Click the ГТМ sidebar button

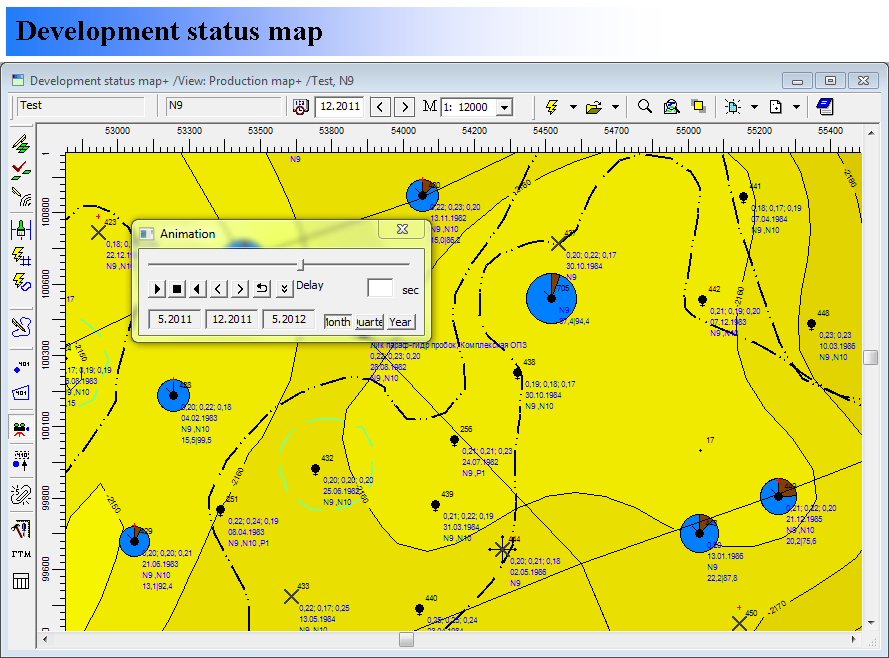21,554
